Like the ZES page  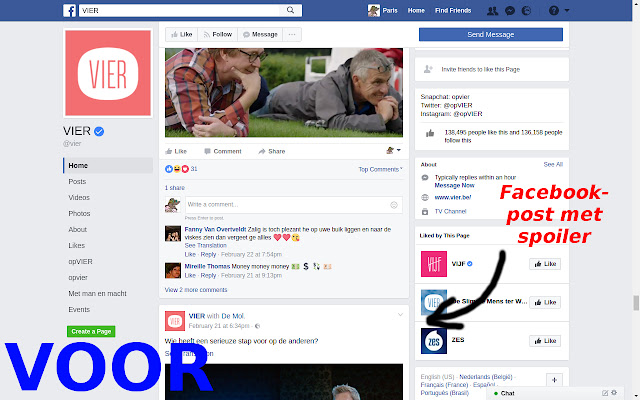click(x=545, y=341)
